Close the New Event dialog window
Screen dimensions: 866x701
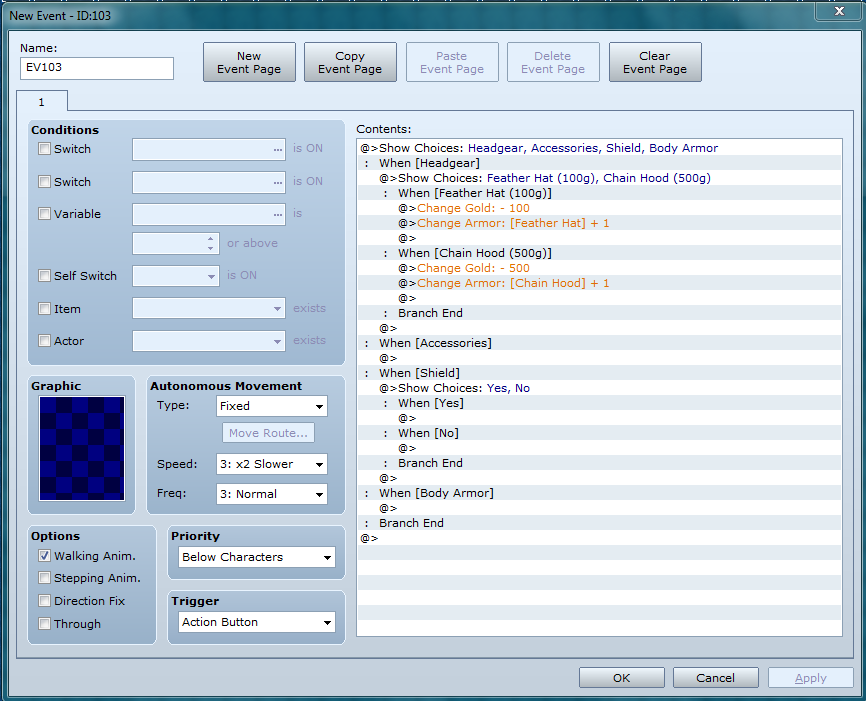(x=836, y=11)
